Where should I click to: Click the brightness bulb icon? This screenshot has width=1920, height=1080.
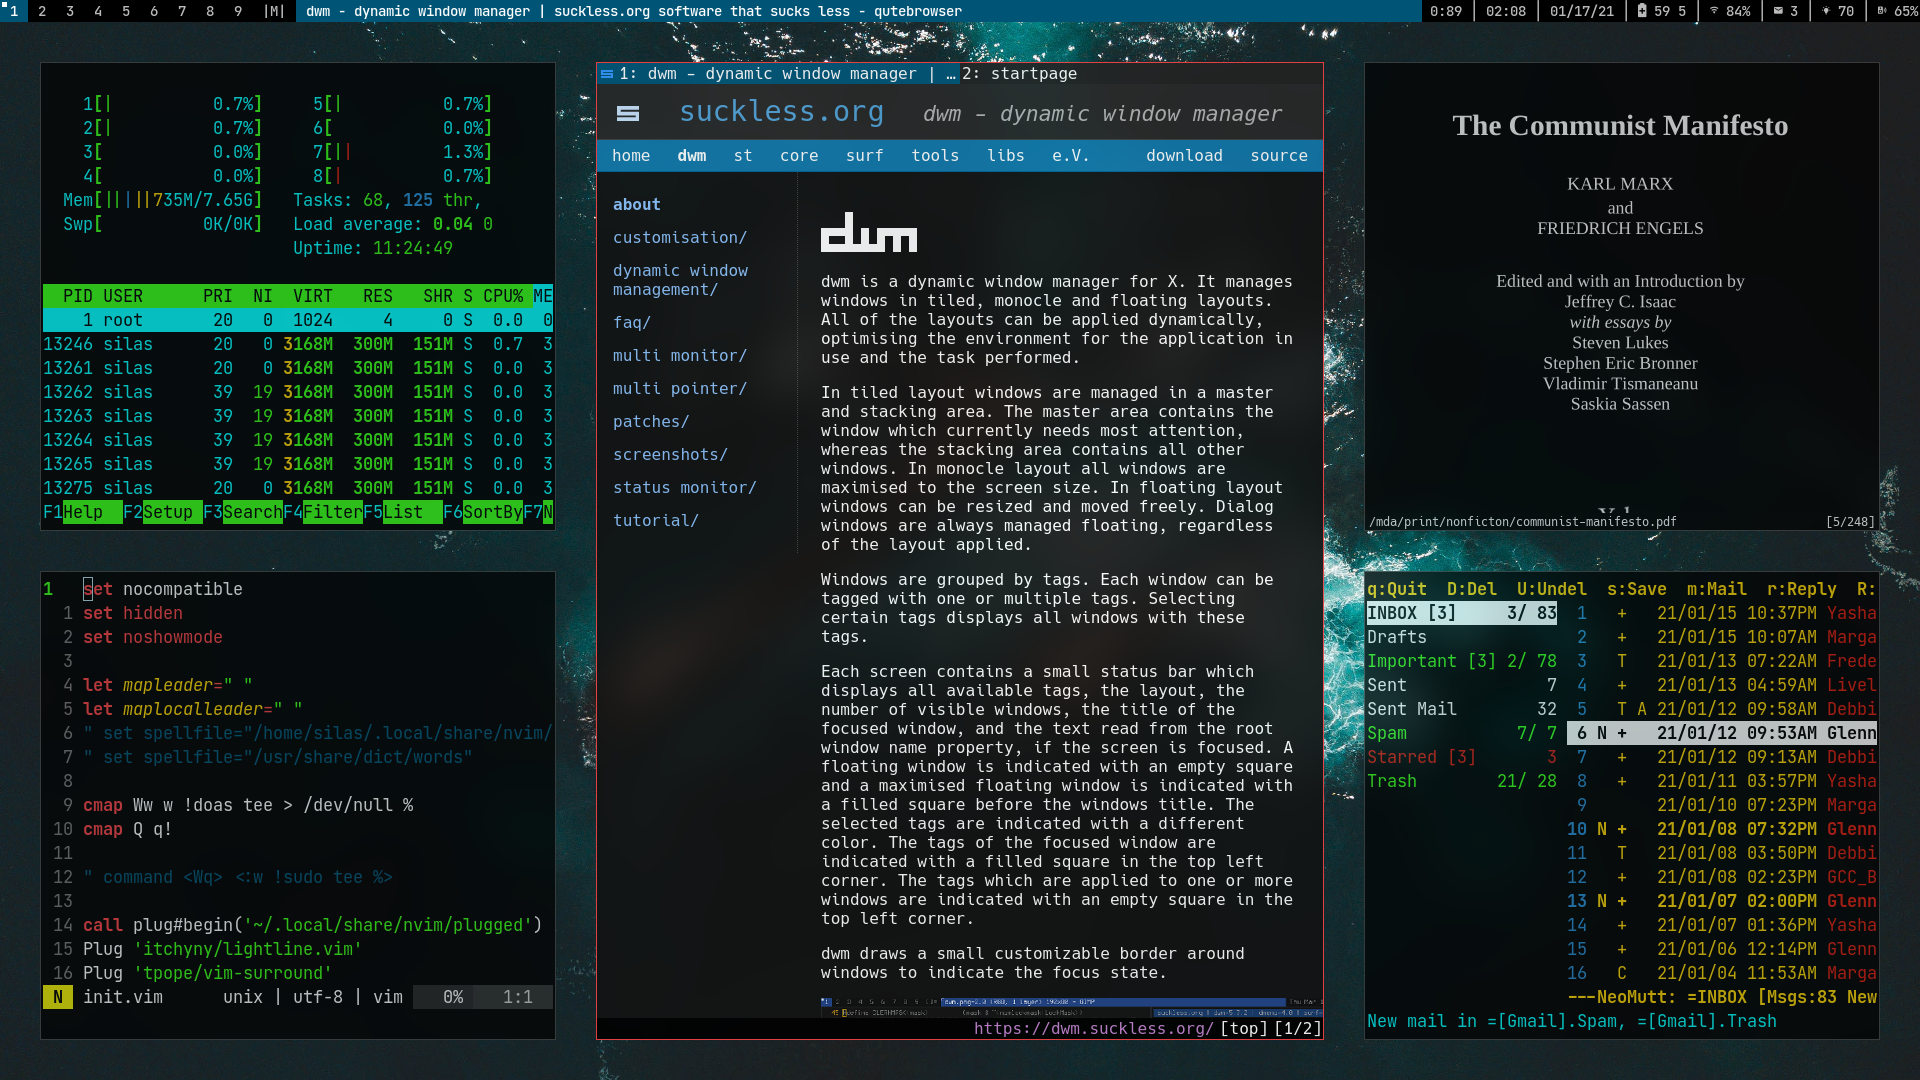point(1826,11)
